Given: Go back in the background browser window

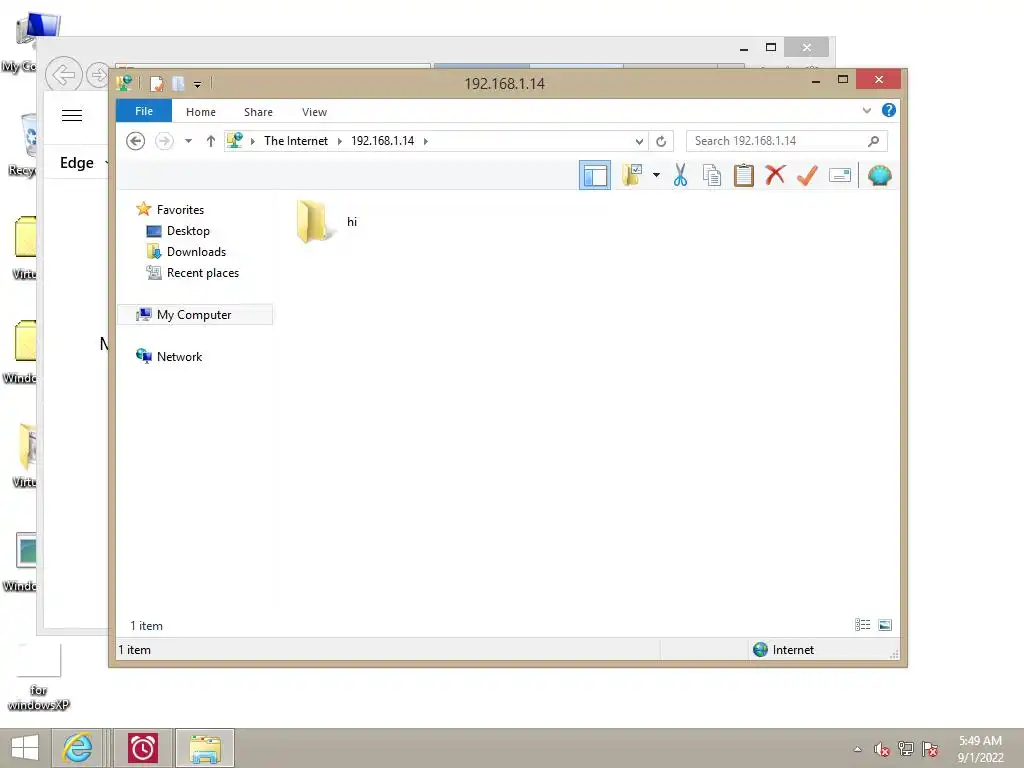Looking at the screenshot, I should click(x=63, y=75).
